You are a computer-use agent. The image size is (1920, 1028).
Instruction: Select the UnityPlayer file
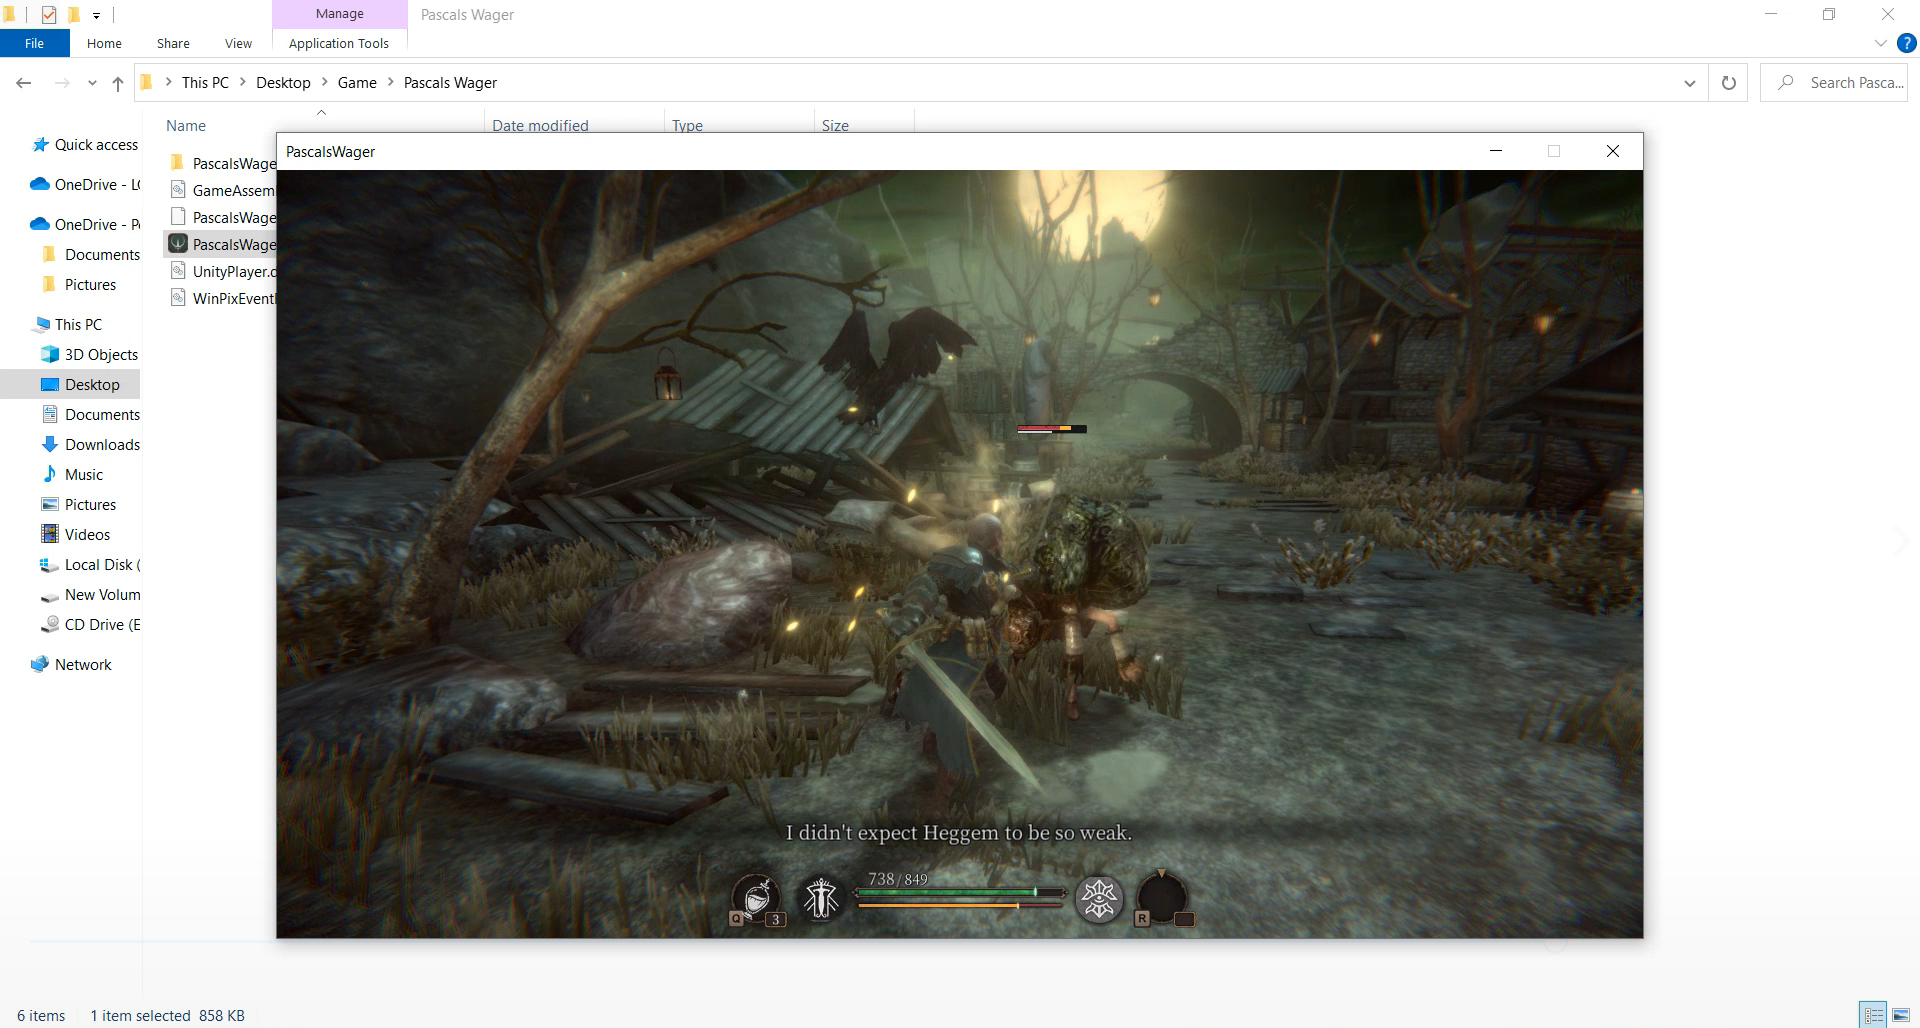[x=223, y=271]
